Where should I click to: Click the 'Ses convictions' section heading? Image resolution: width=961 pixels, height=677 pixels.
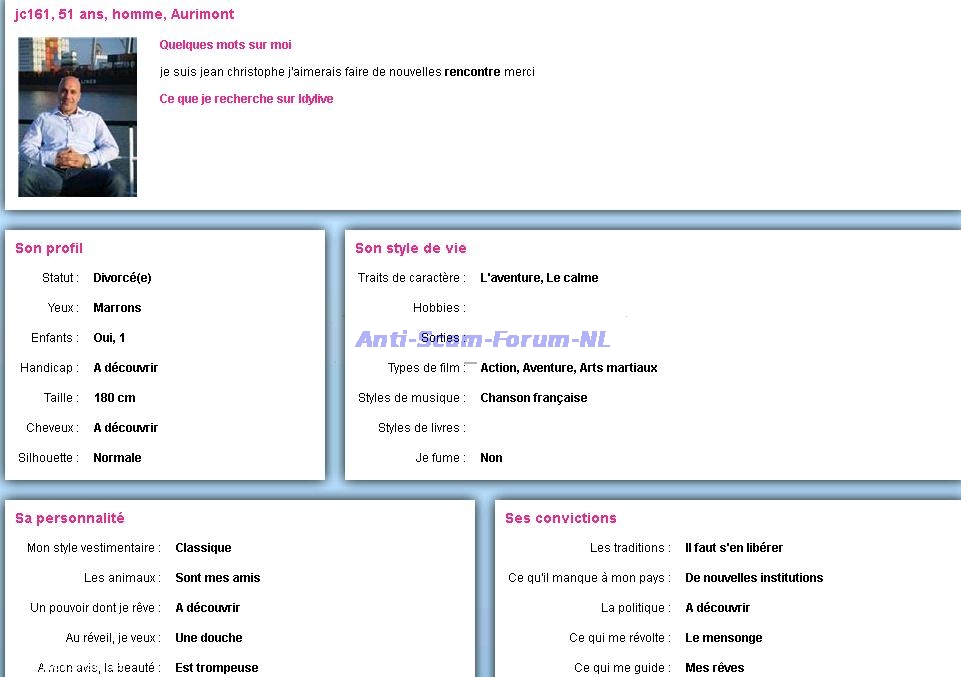click(x=560, y=518)
